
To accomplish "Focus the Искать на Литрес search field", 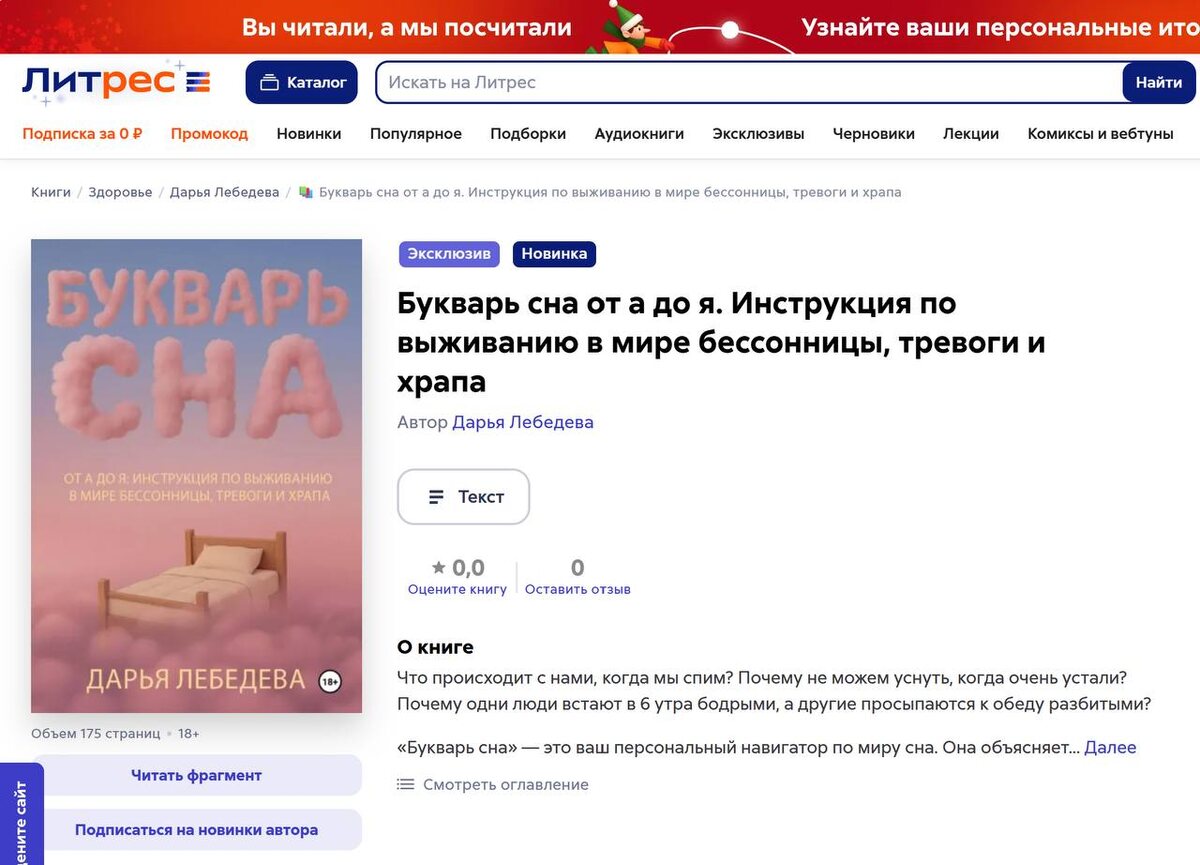I will 749,82.
